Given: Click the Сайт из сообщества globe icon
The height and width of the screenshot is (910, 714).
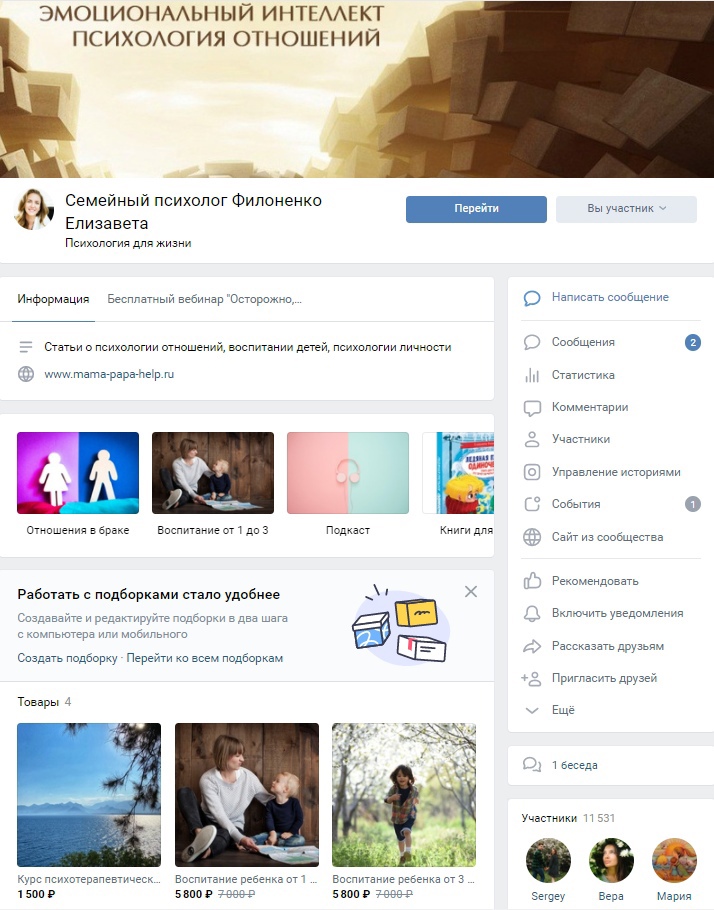Looking at the screenshot, I should [532, 537].
